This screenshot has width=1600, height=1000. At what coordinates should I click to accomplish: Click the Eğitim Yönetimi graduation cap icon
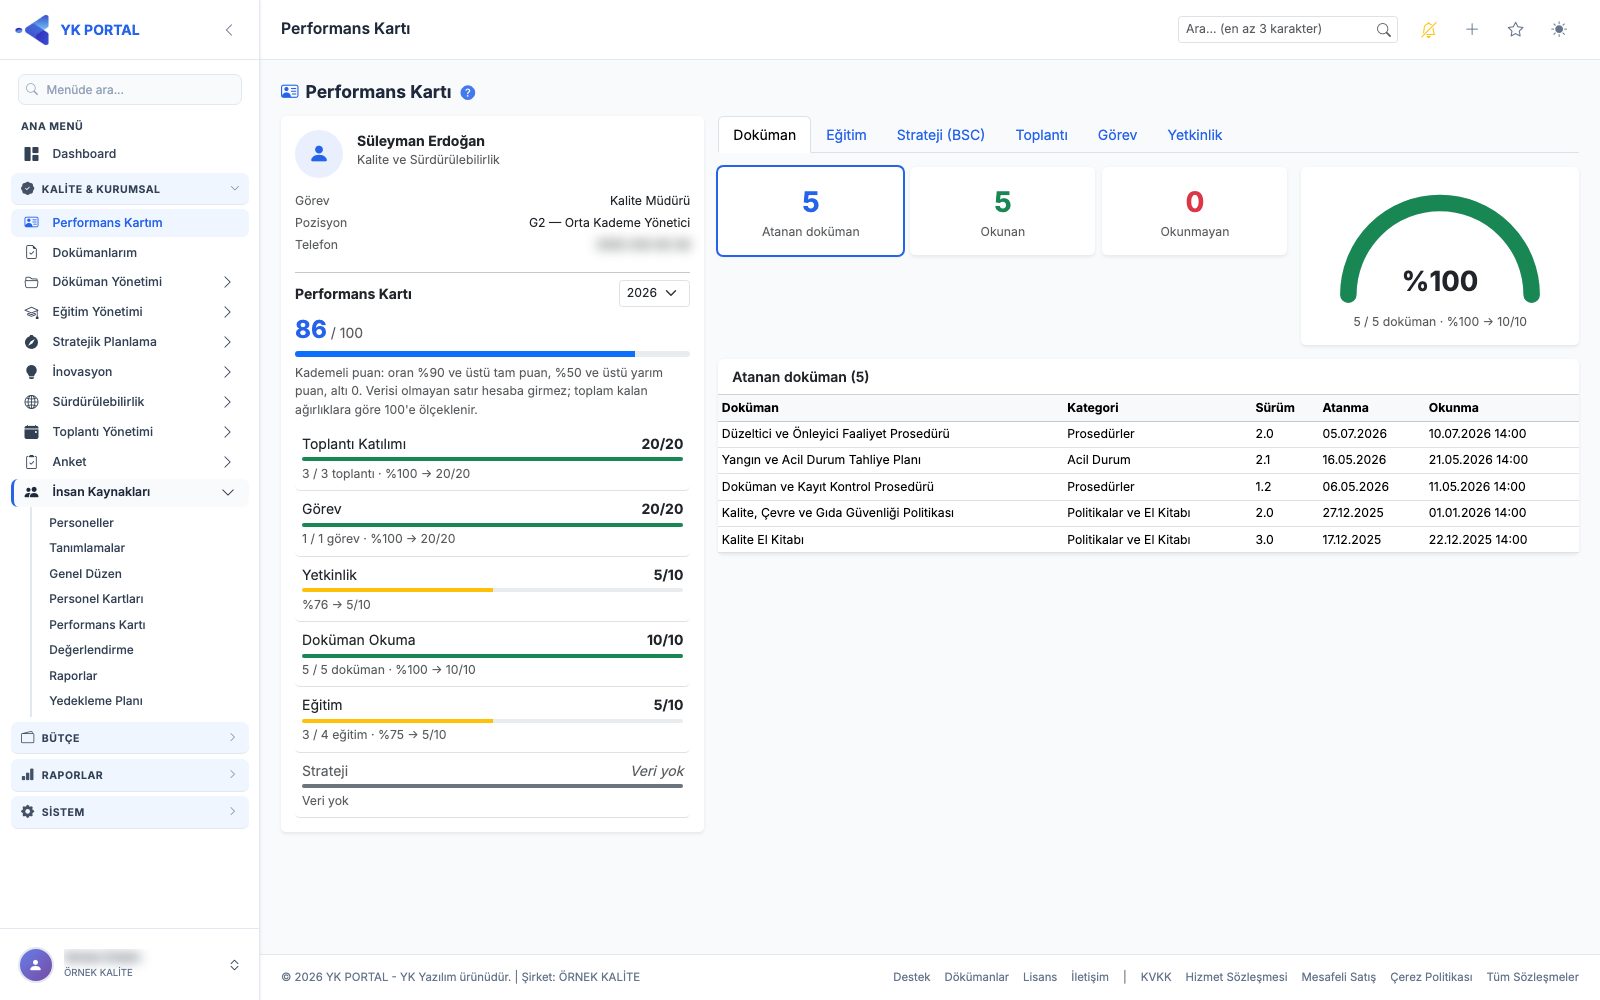31,312
